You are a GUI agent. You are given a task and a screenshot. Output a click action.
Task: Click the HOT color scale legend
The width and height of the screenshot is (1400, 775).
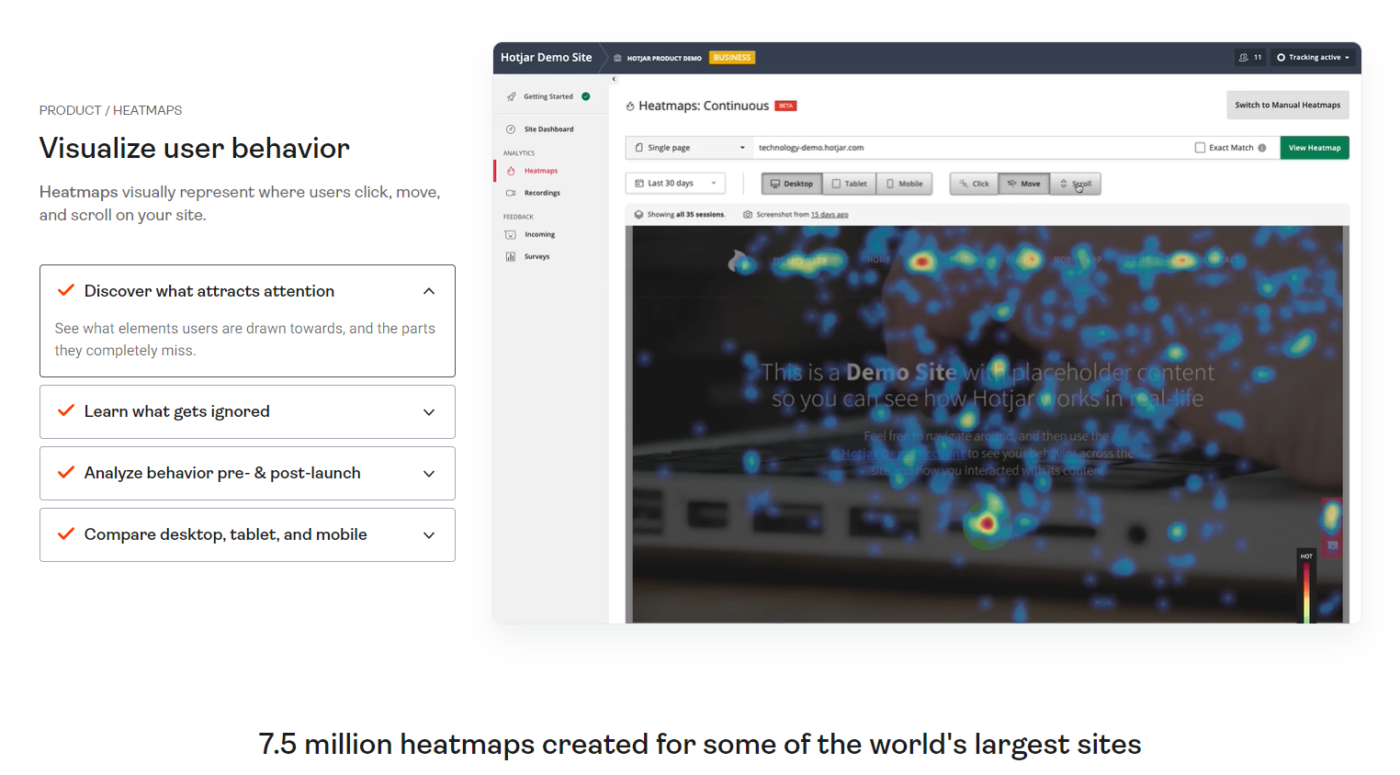pyautogui.click(x=1306, y=587)
